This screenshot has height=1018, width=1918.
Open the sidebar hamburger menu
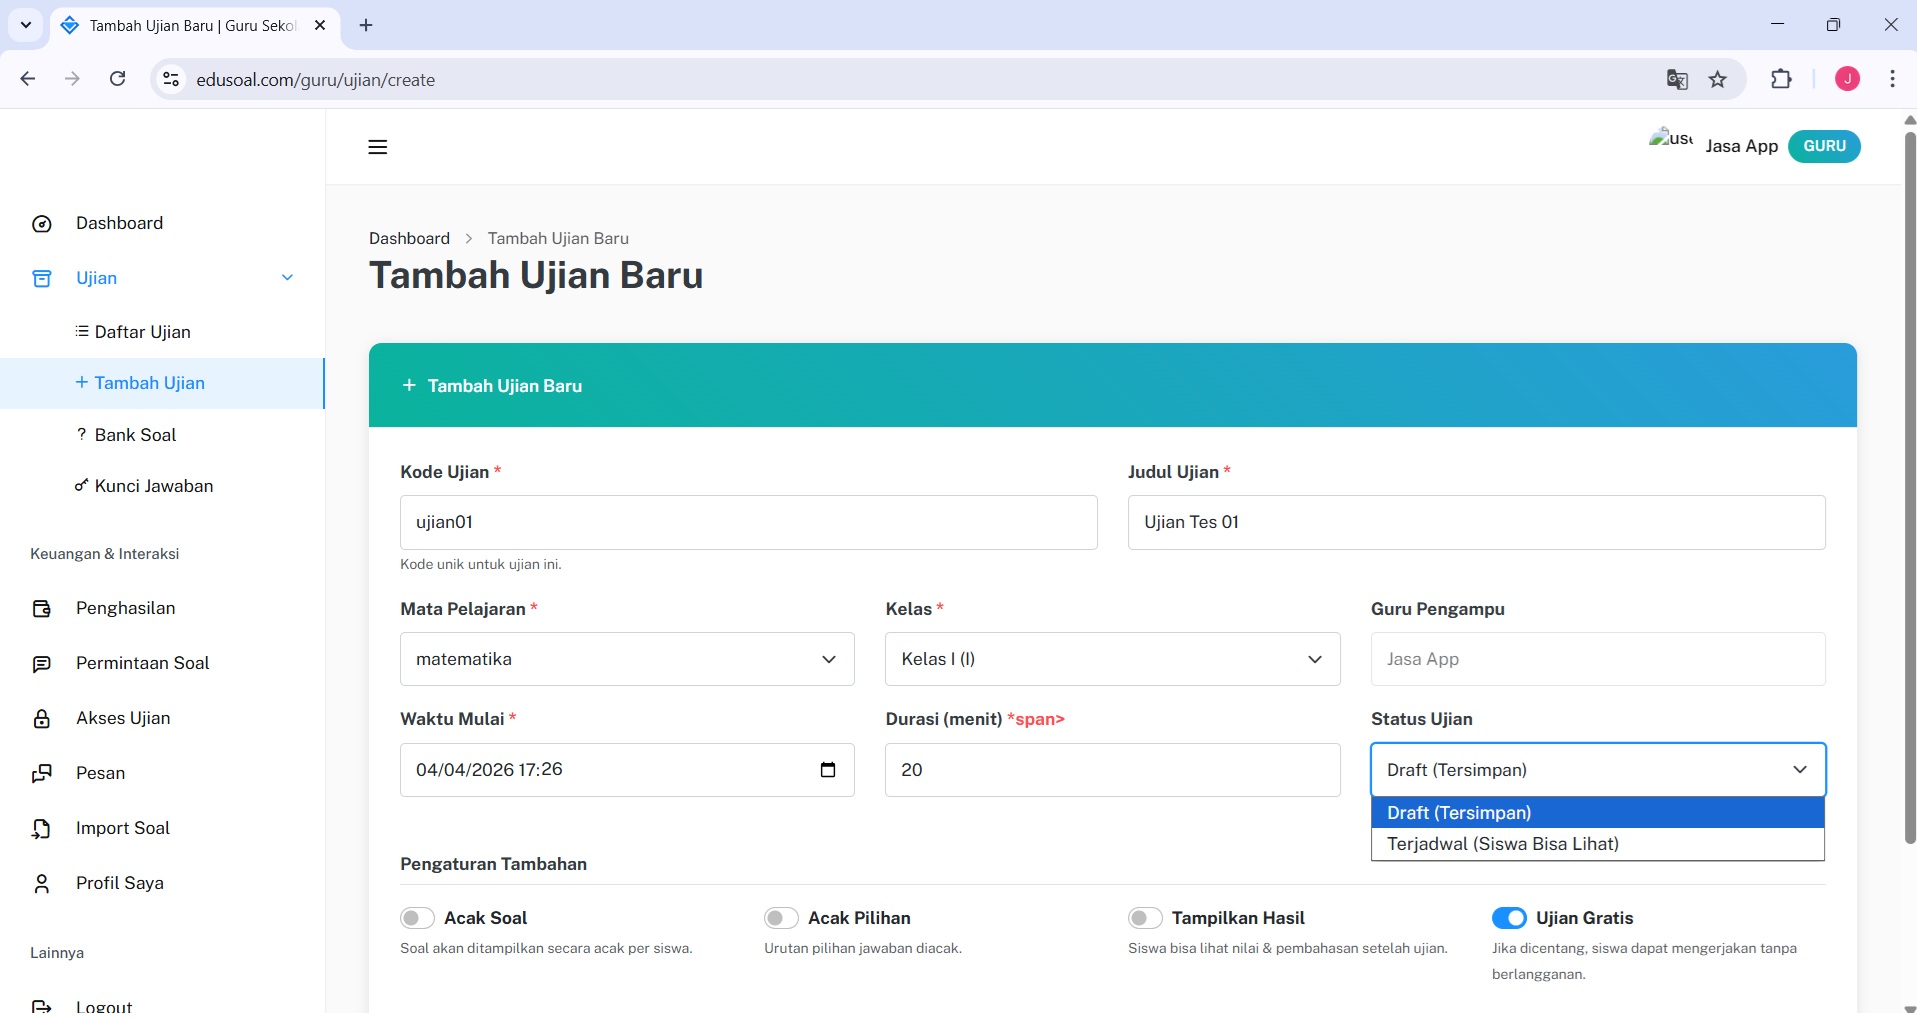pos(377,147)
